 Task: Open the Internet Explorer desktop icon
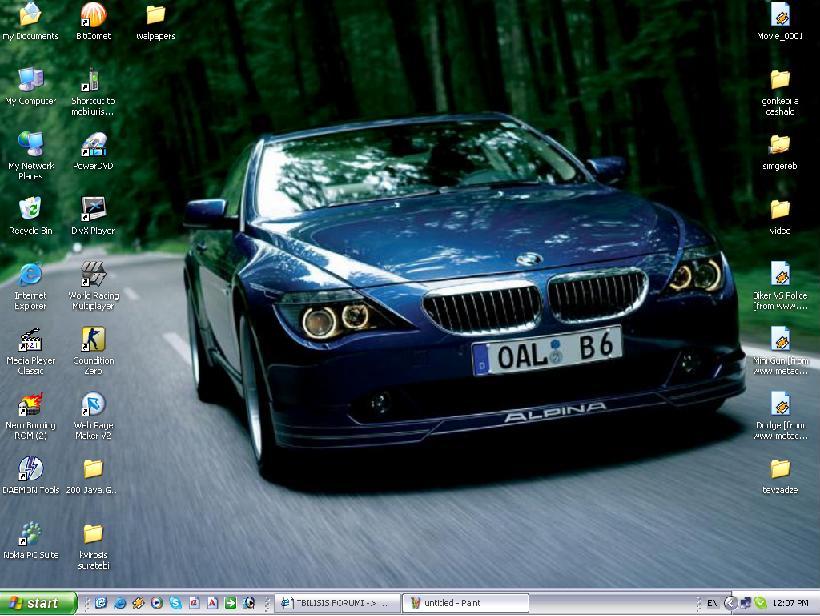pyautogui.click(x=30, y=274)
